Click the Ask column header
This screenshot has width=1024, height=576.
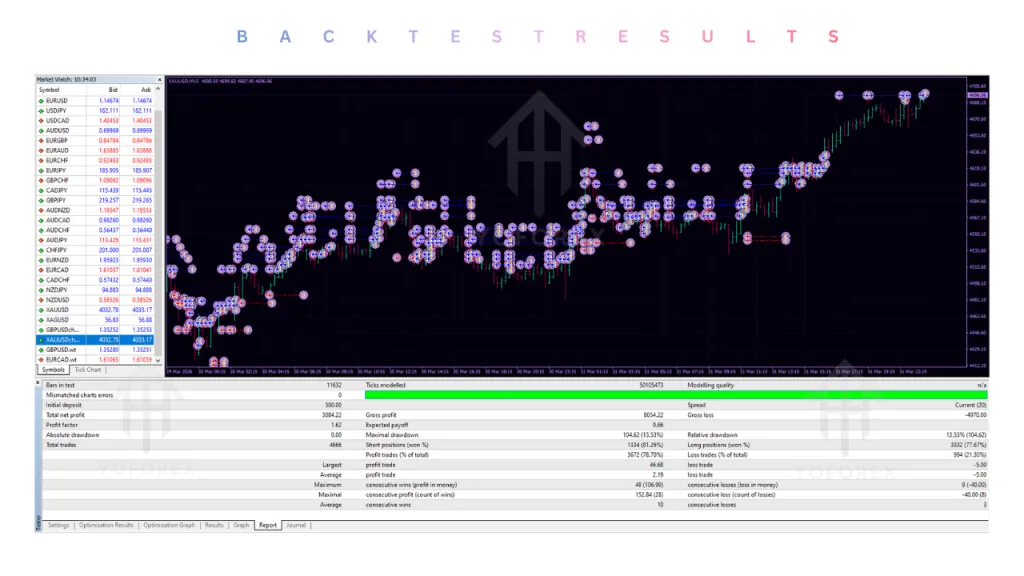tap(146, 90)
